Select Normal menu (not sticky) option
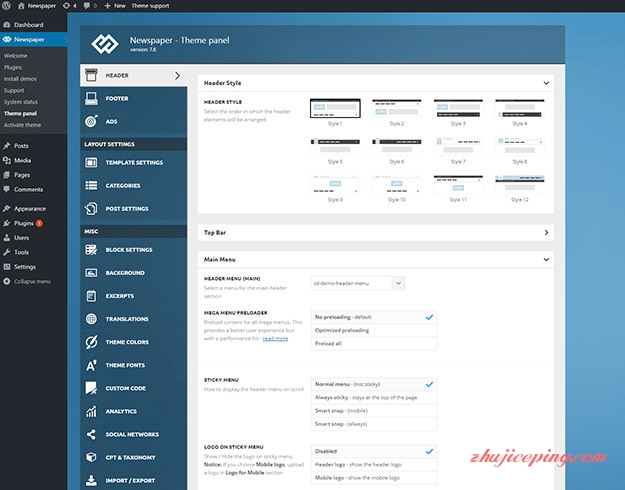The height and width of the screenshot is (490, 625). (373, 384)
